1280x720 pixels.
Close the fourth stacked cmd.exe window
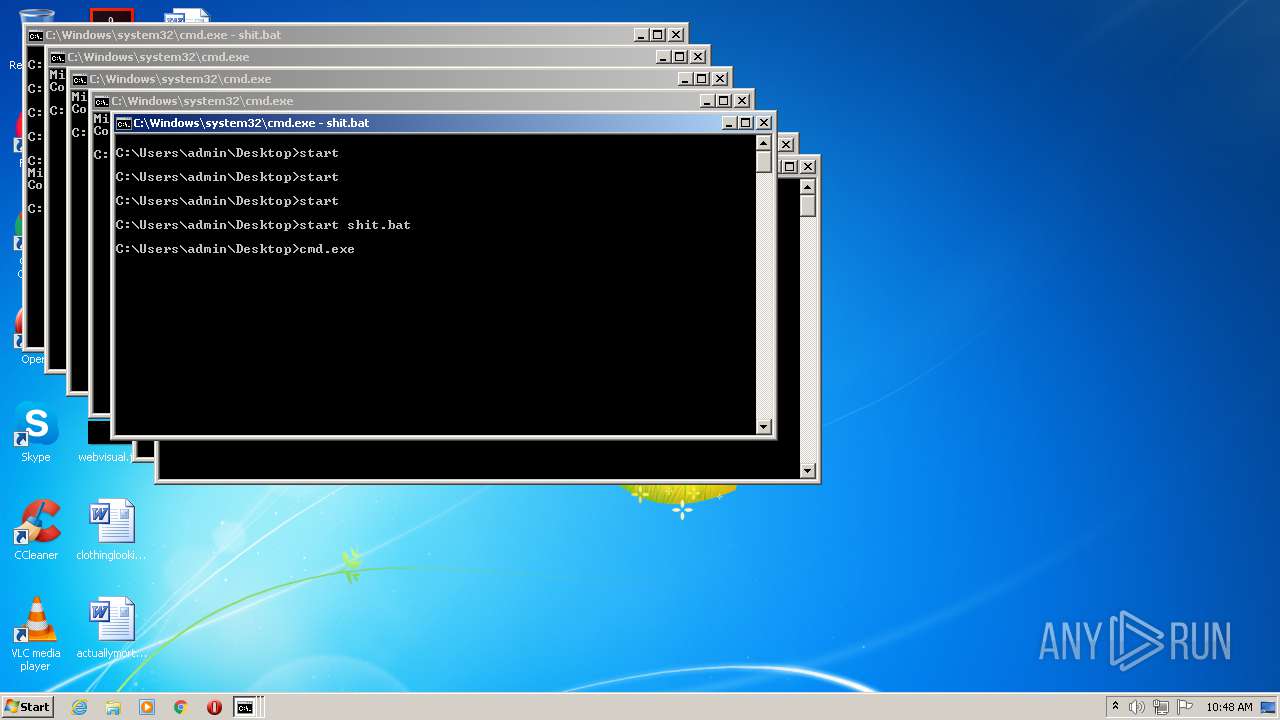coord(742,101)
